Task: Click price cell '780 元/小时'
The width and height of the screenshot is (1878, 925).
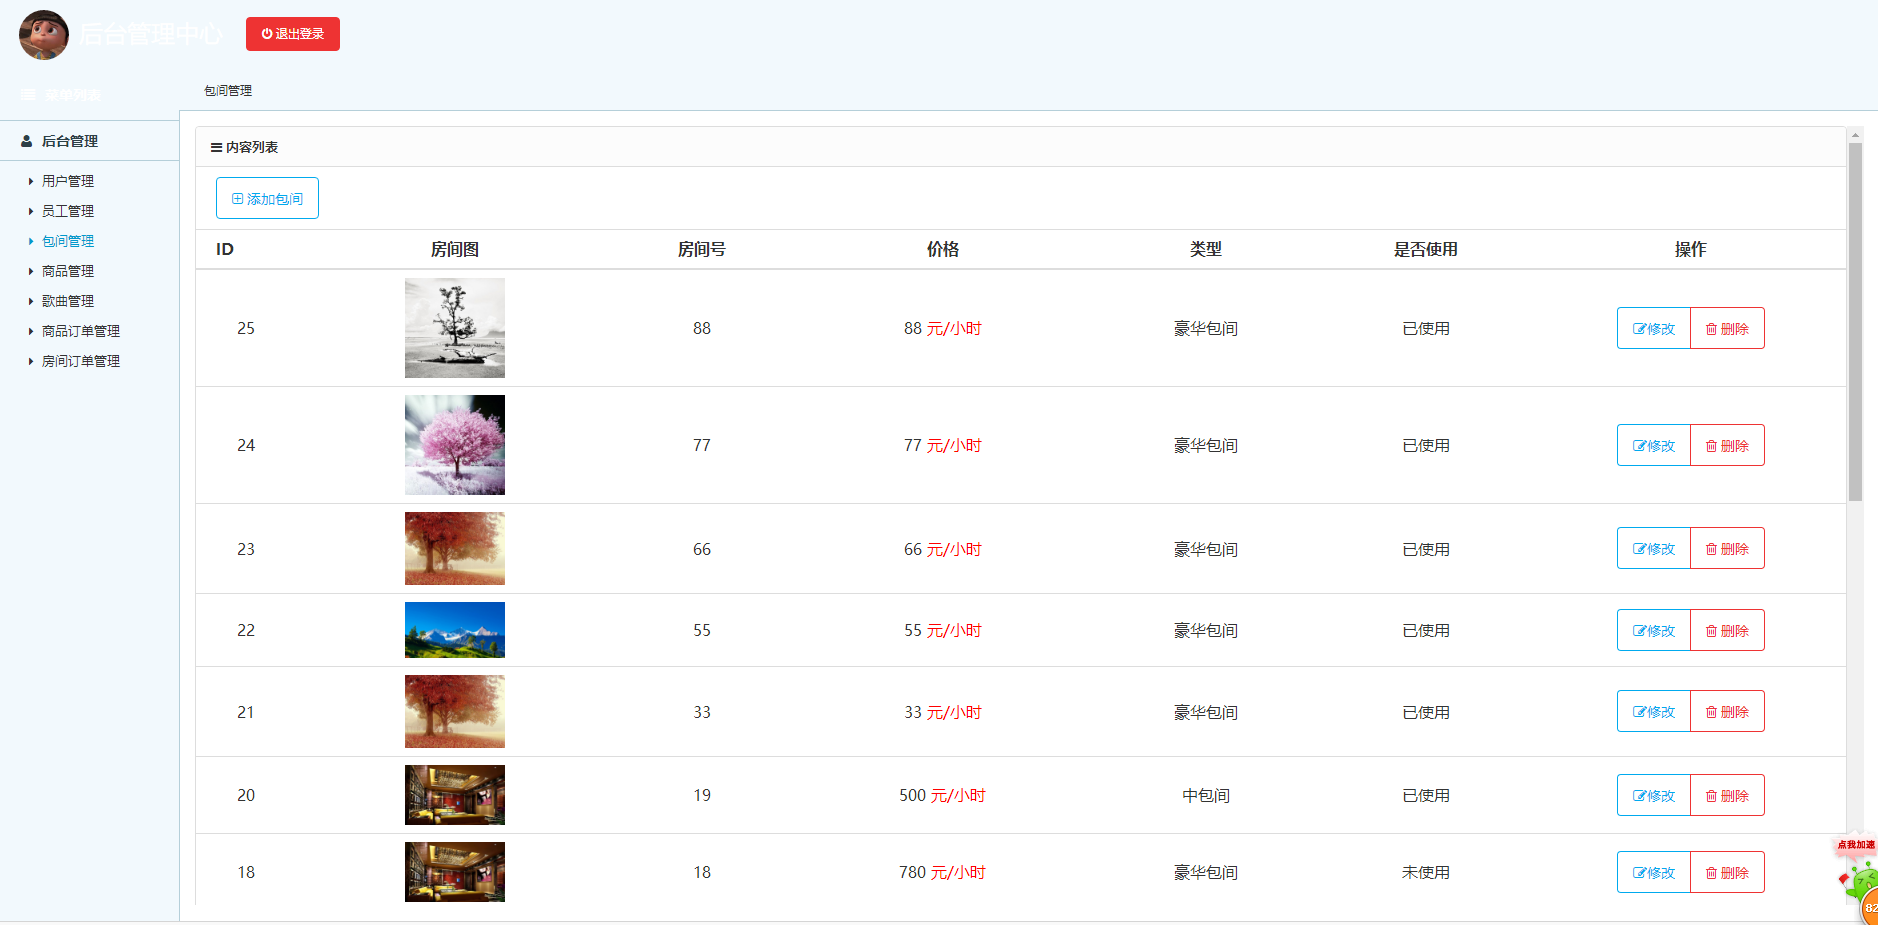Action: [942, 872]
